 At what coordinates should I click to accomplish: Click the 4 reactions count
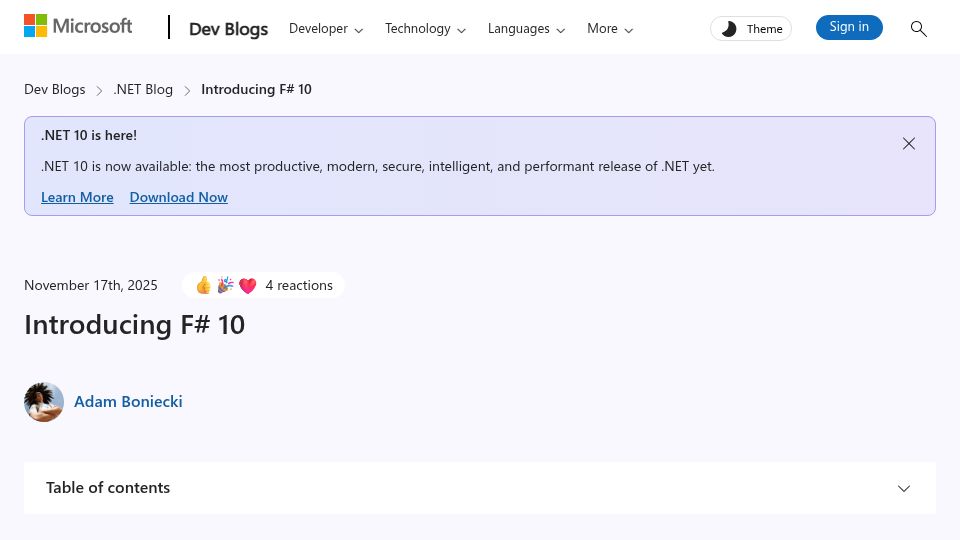point(299,285)
